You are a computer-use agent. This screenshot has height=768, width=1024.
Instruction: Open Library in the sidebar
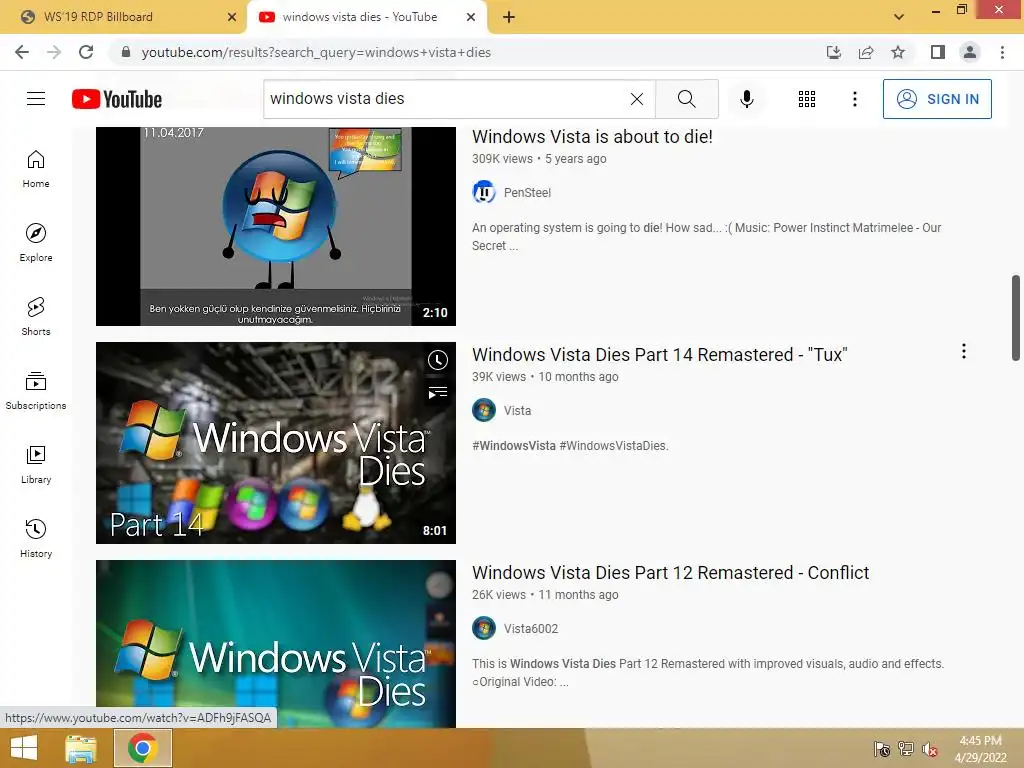tap(36, 464)
